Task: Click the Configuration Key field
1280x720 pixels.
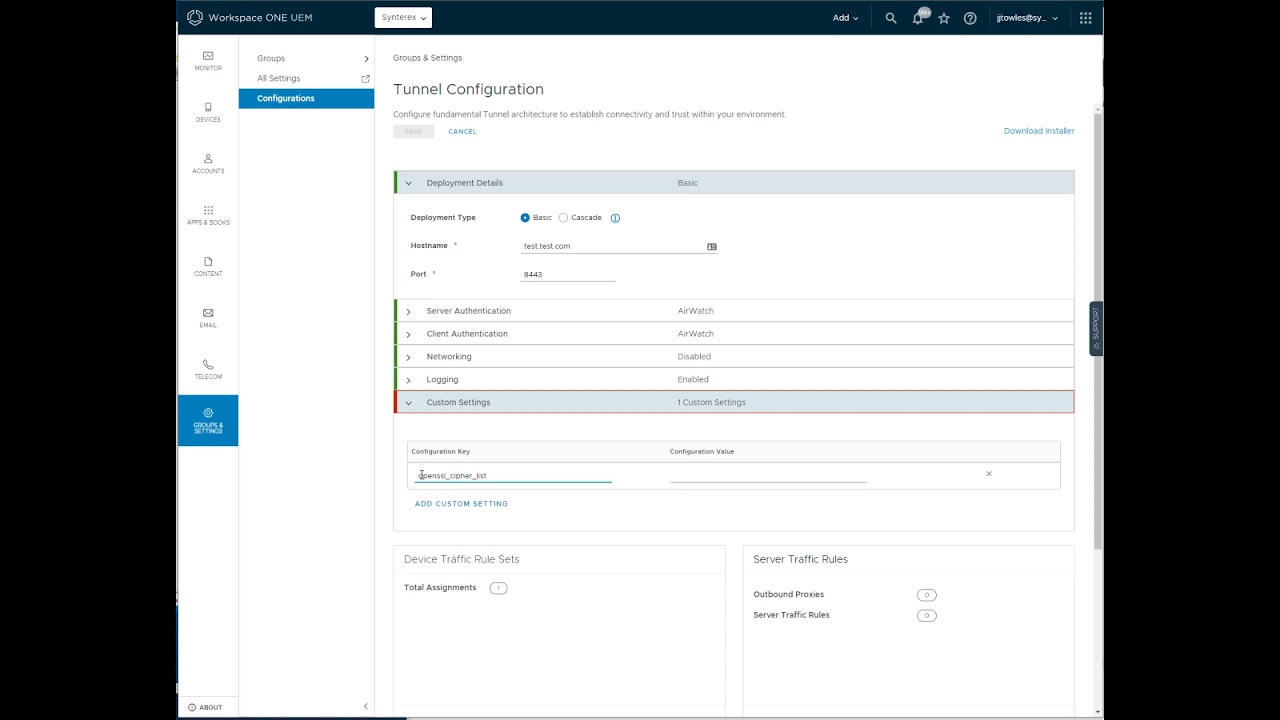Action: tap(513, 475)
